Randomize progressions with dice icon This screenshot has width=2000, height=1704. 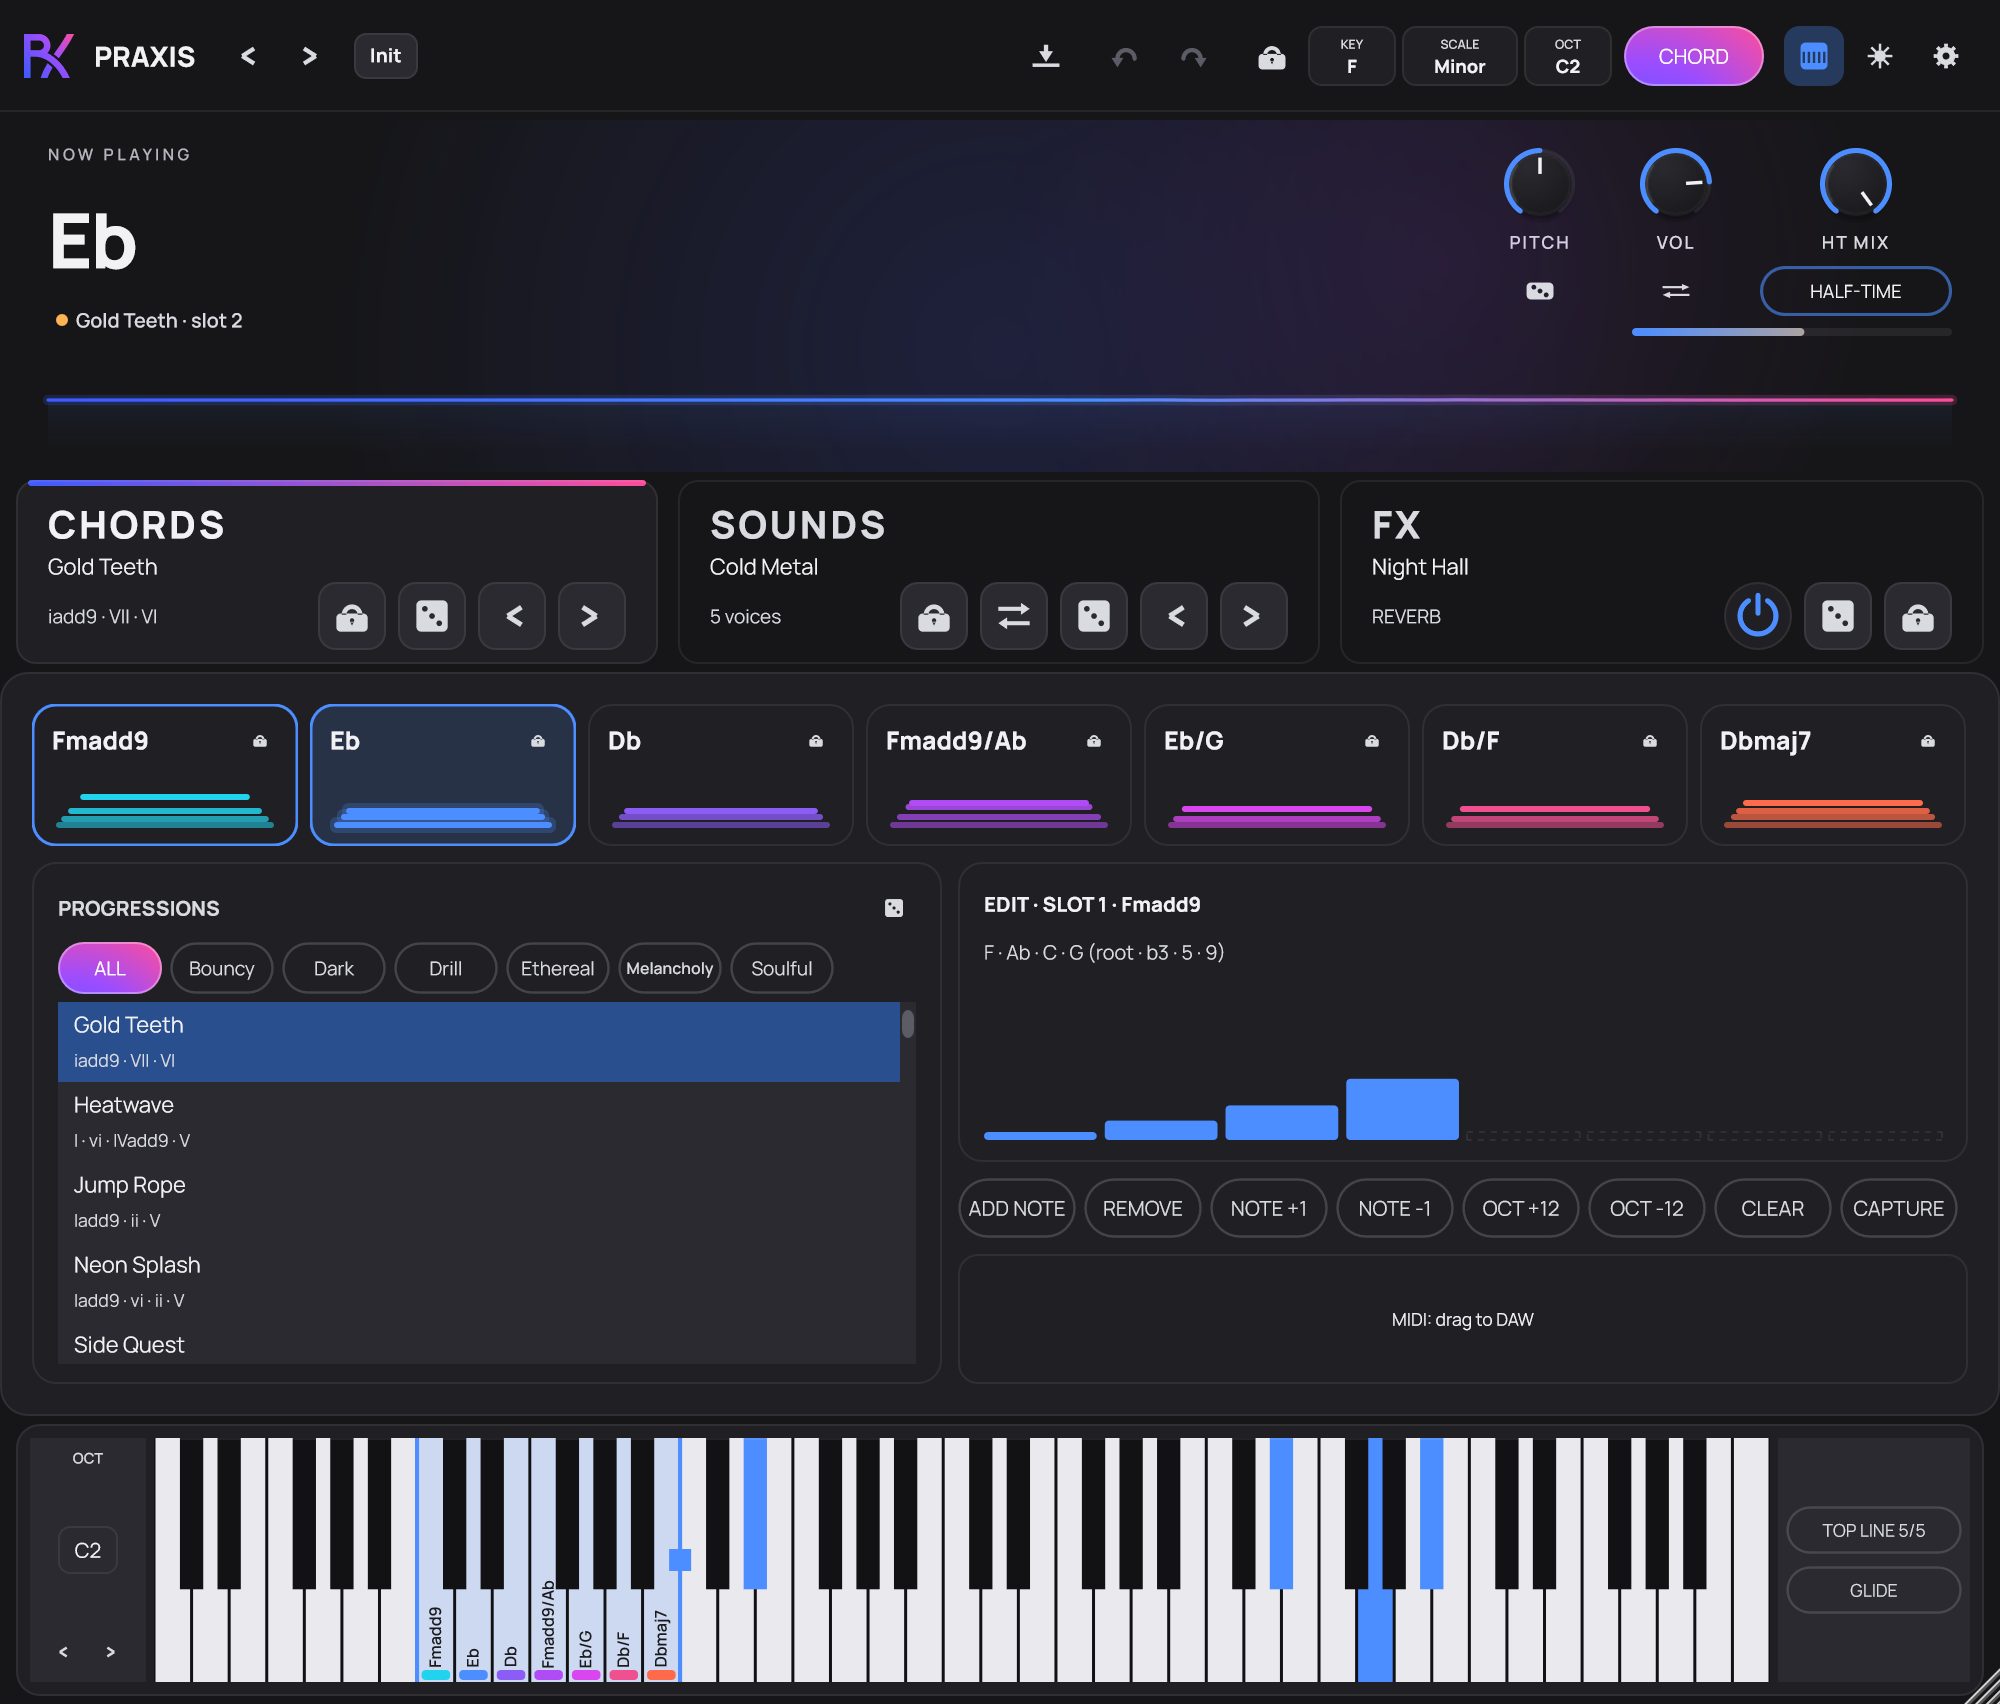(x=894, y=908)
